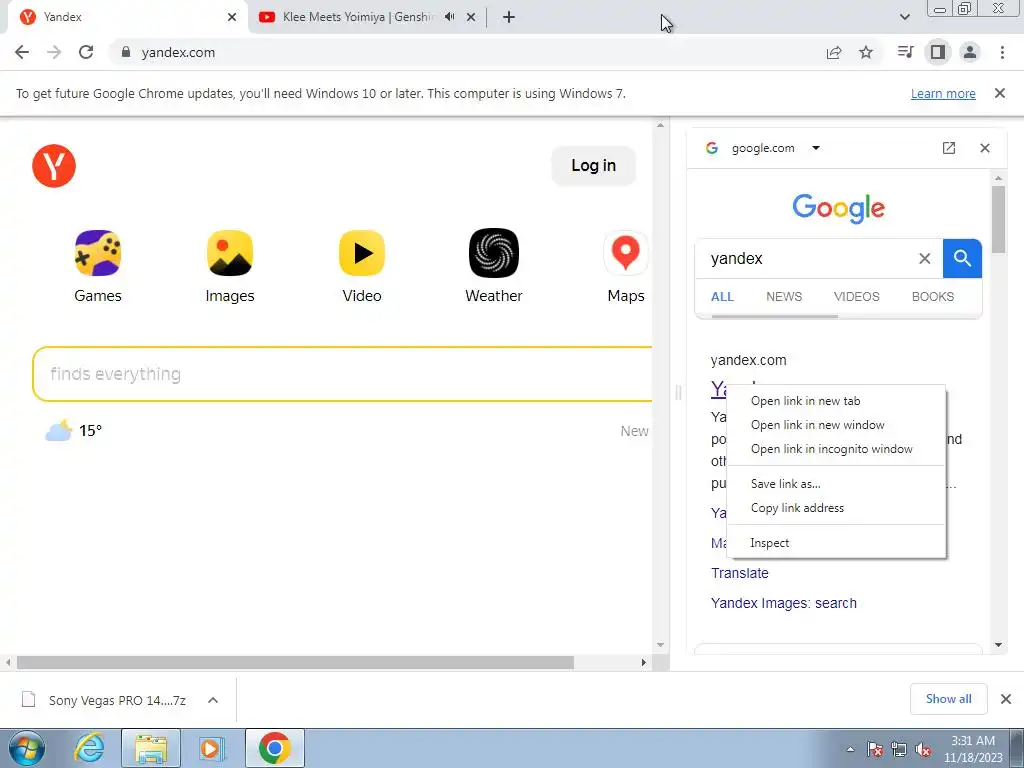Choose Save link as...
This screenshot has width=1024, height=768.
(x=836, y=484)
